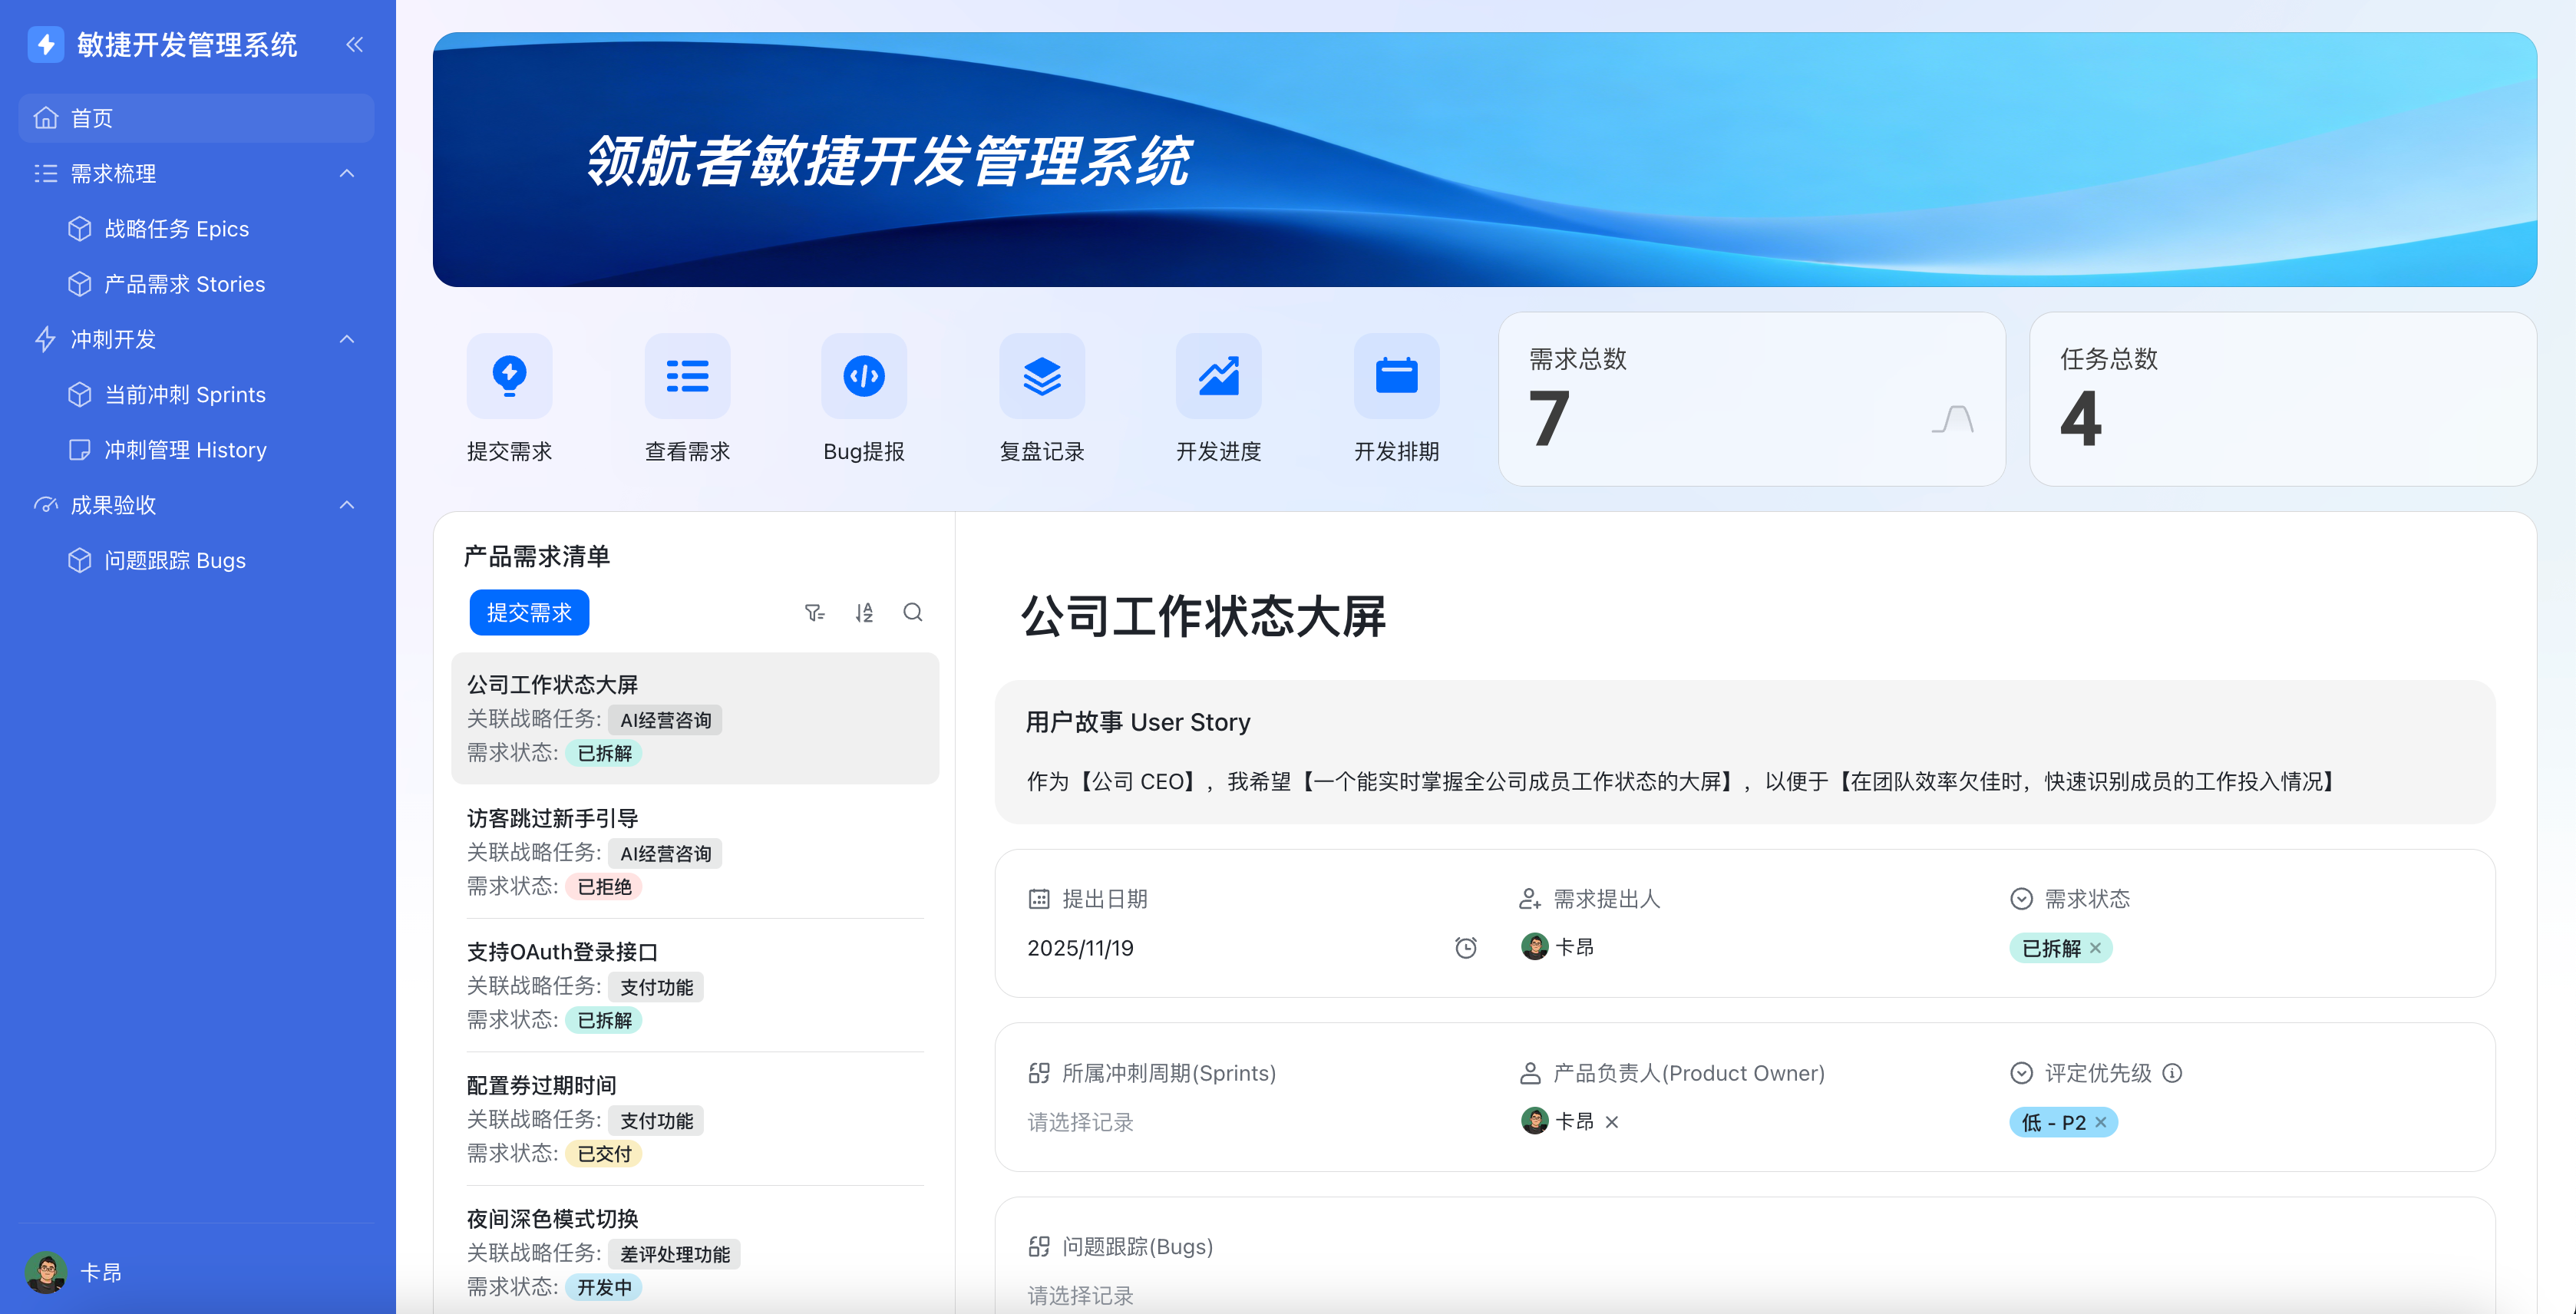
Task: Remove the 已拆解 status tag
Action: [2095, 948]
